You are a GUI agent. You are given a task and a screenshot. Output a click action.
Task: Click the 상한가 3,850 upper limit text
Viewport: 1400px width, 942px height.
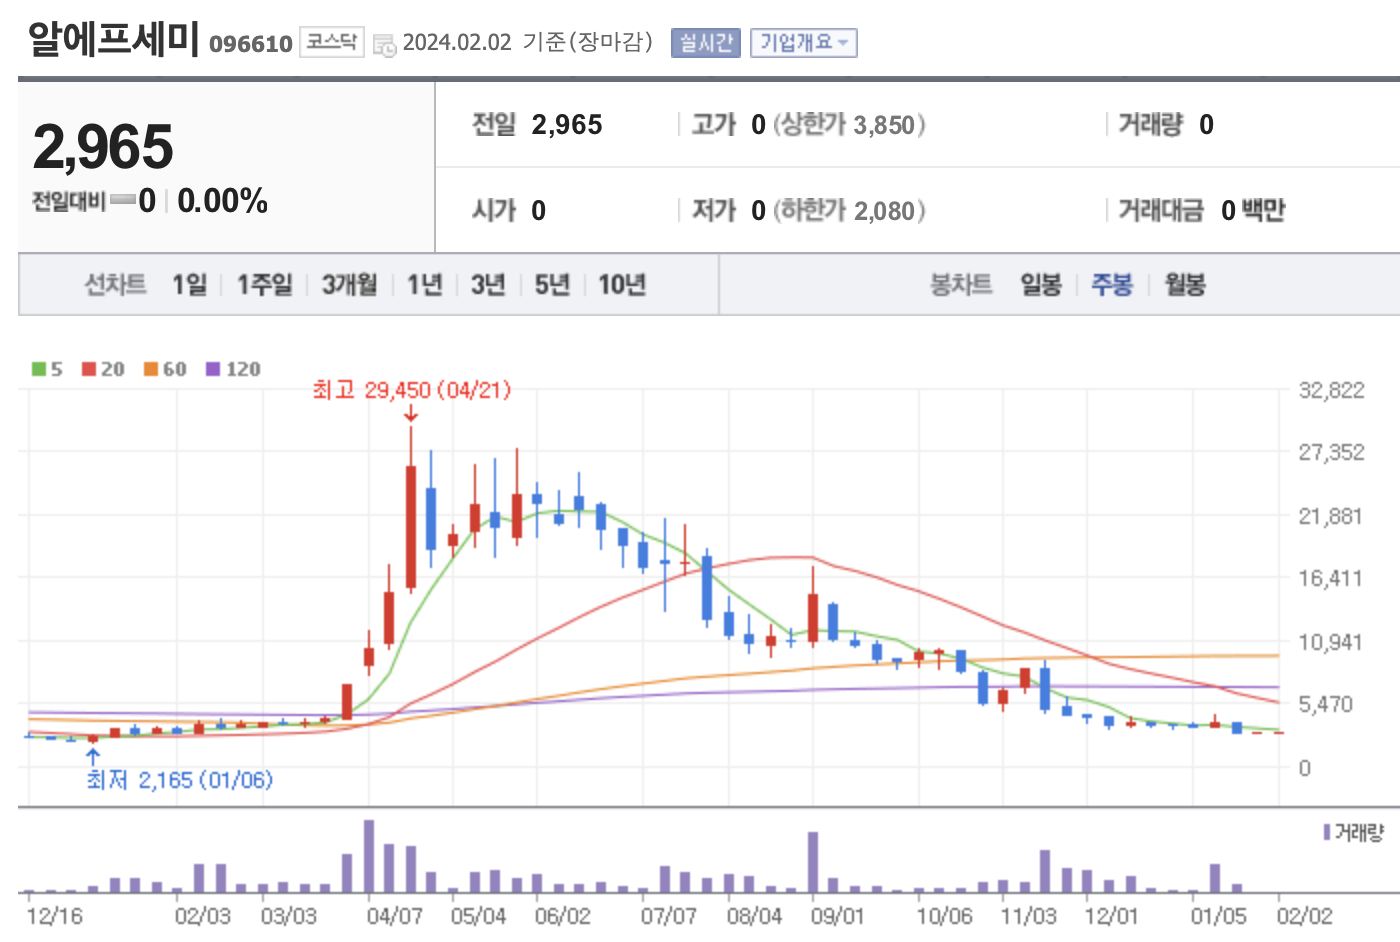point(849,125)
